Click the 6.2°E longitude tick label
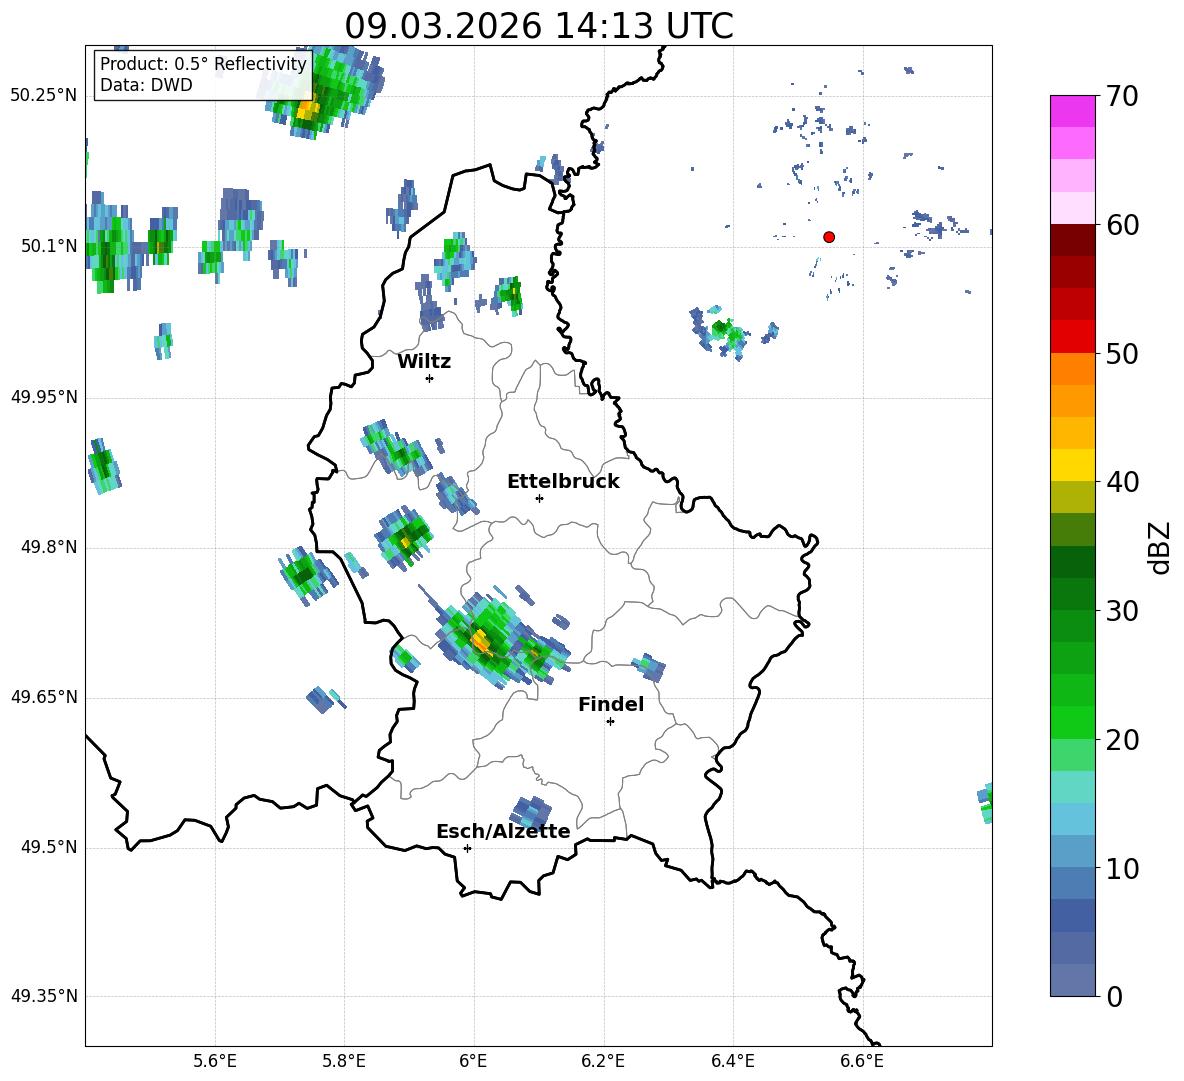Screen dimensions: 1184x1081 click(604, 1061)
